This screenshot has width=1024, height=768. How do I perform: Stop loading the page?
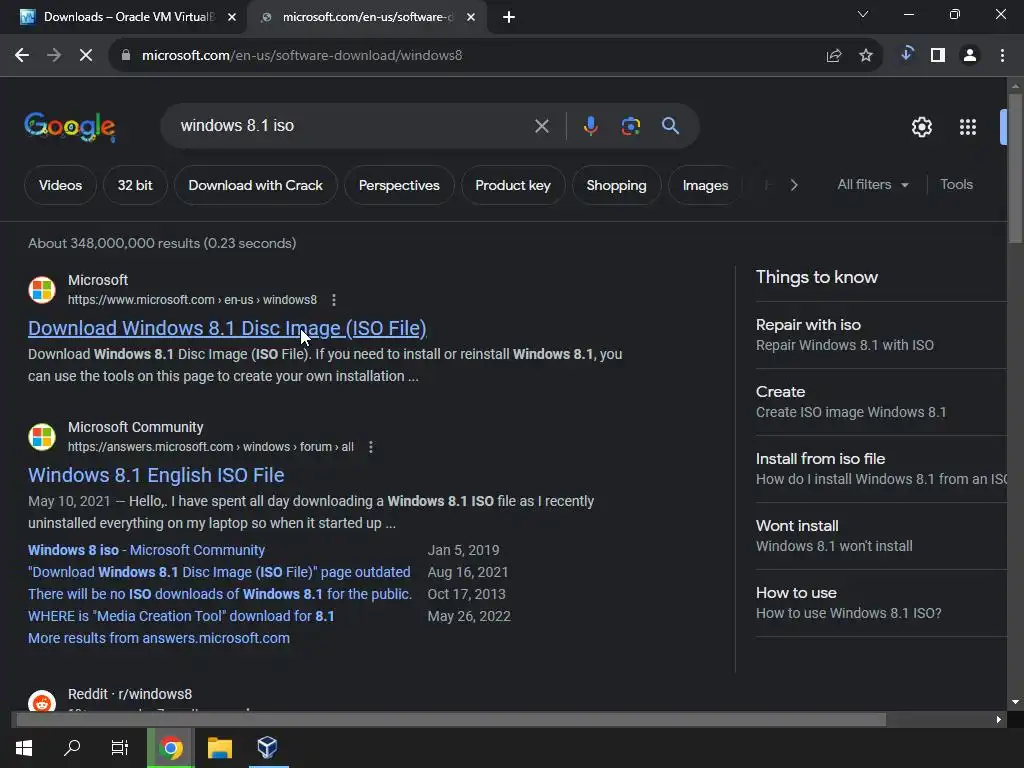[86, 56]
